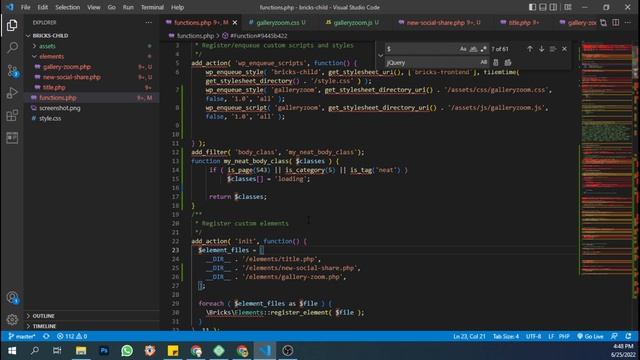Open the Source Control view
This screenshot has height=360, width=640.
[12, 71]
